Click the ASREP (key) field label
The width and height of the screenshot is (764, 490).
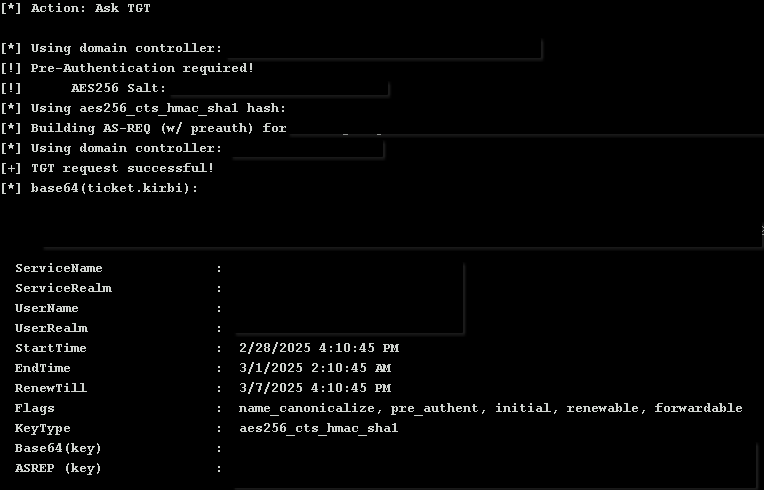[x=58, y=468]
